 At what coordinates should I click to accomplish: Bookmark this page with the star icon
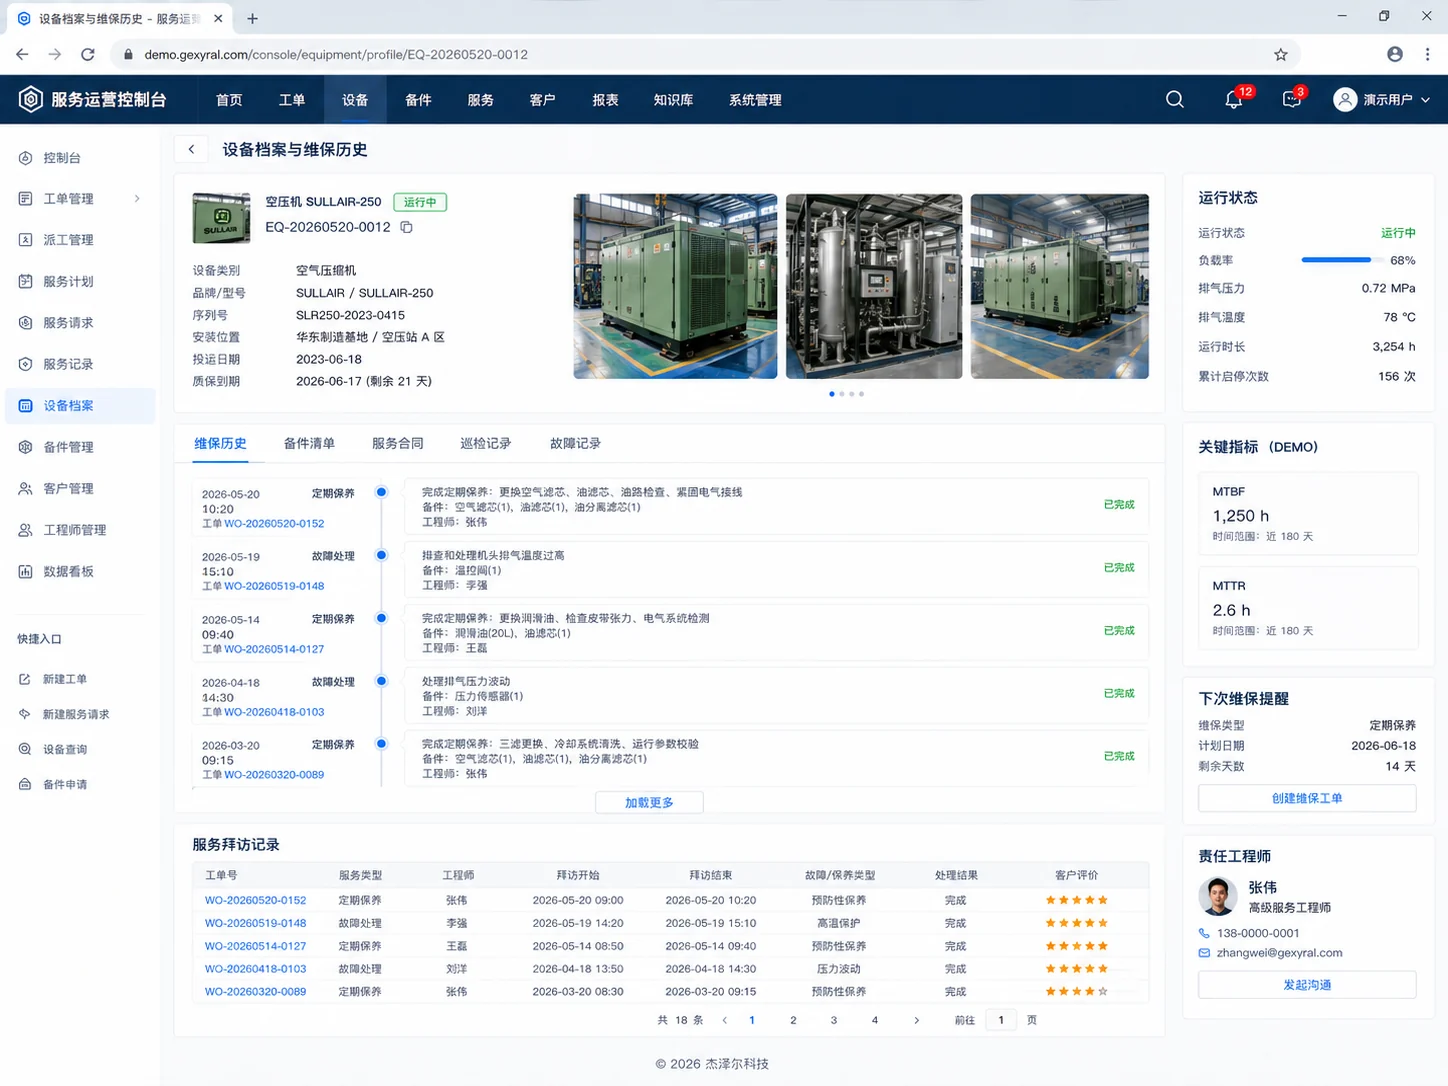click(x=1281, y=54)
